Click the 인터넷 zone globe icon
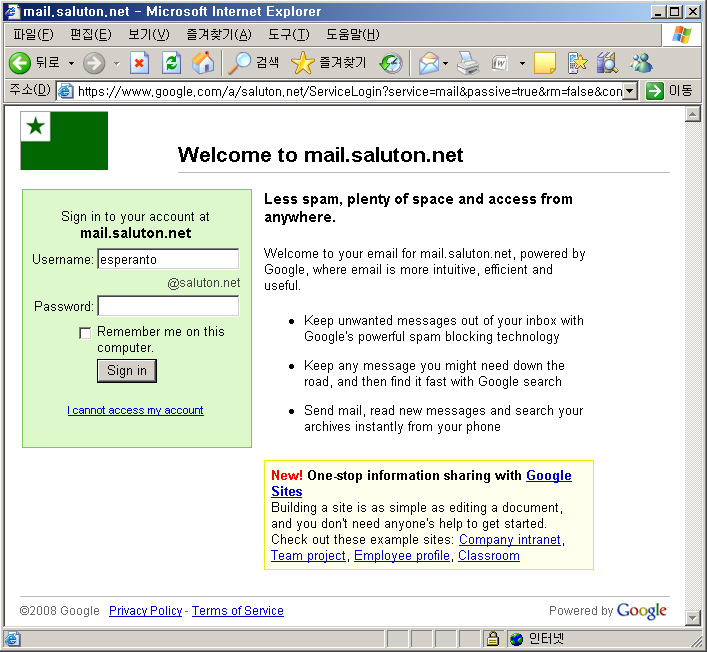The image size is (707, 652). coord(516,639)
